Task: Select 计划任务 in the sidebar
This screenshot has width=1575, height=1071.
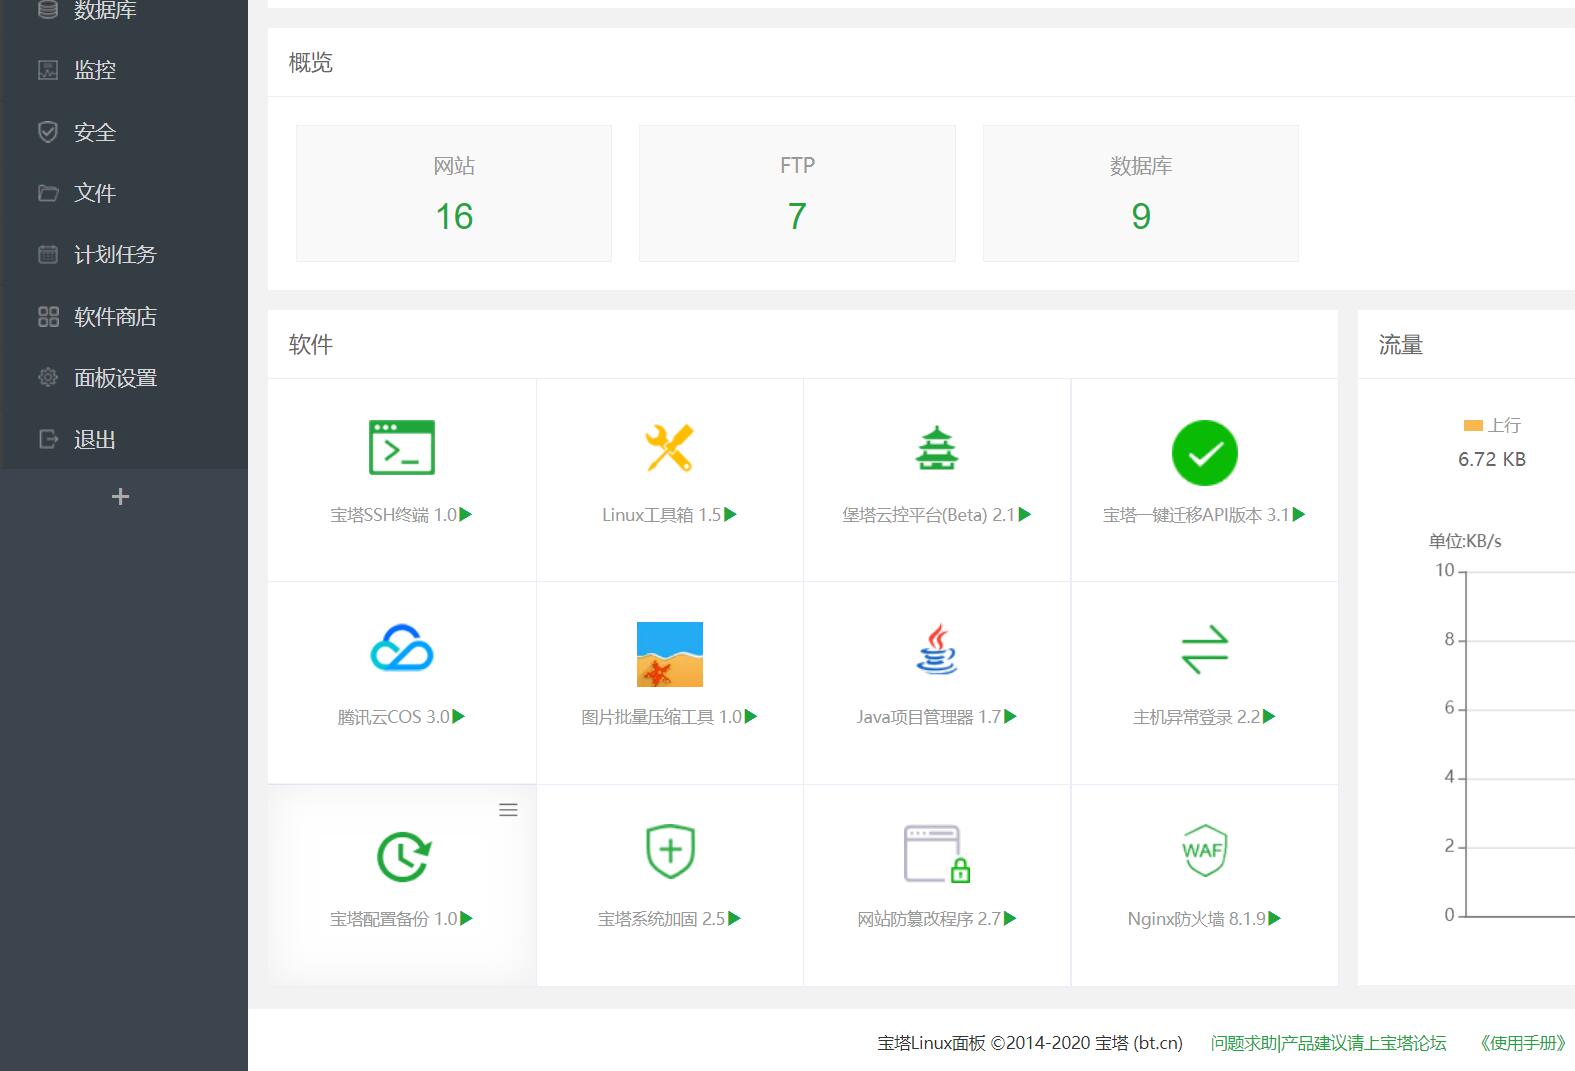Action: point(124,255)
